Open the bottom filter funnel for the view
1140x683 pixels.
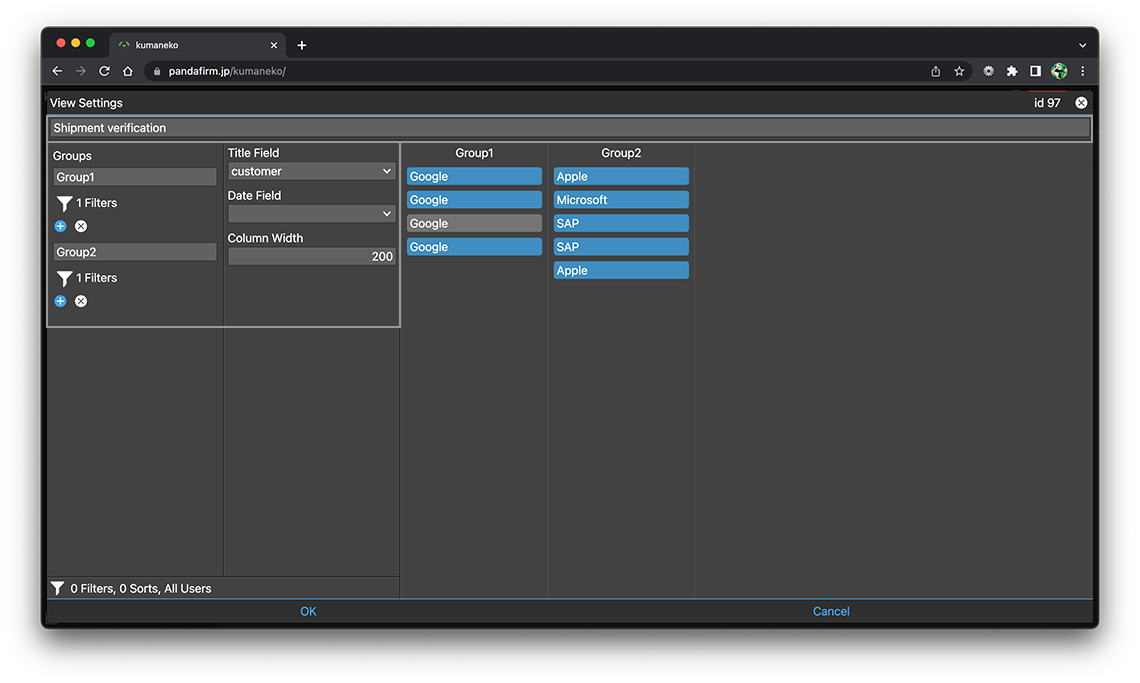[x=58, y=589]
